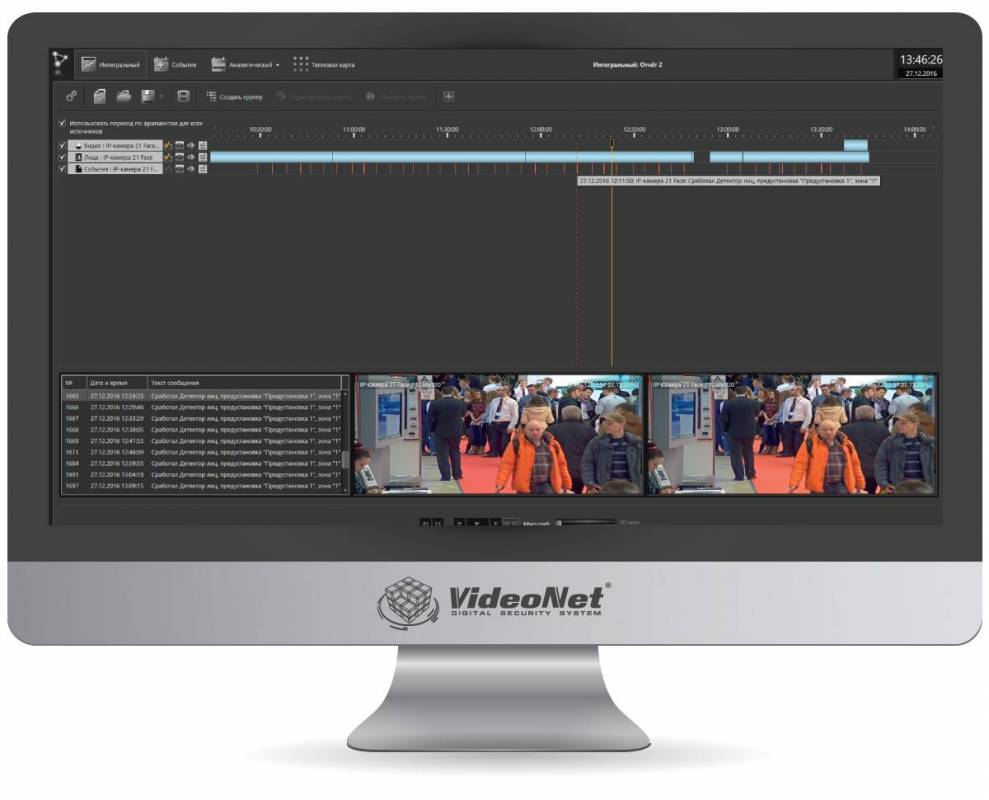
Task: Click the play button below the previews
Action: click(x=477, y=523)
